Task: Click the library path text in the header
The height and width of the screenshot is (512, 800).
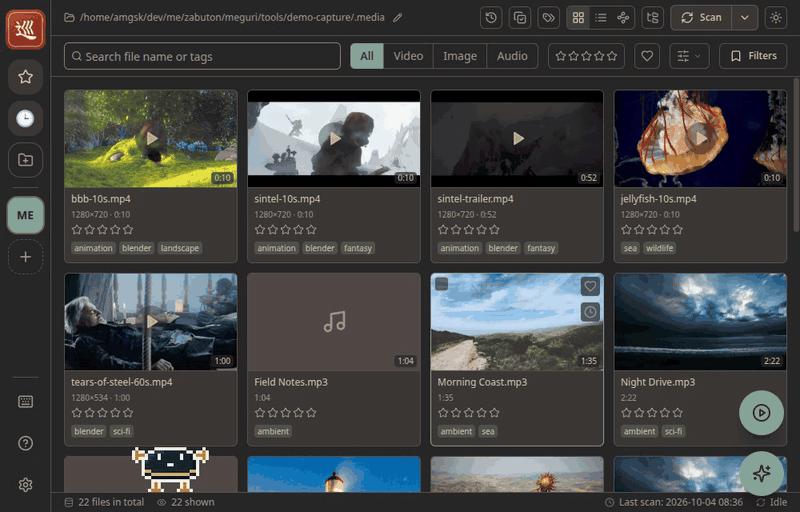Action: coord(232,18)
